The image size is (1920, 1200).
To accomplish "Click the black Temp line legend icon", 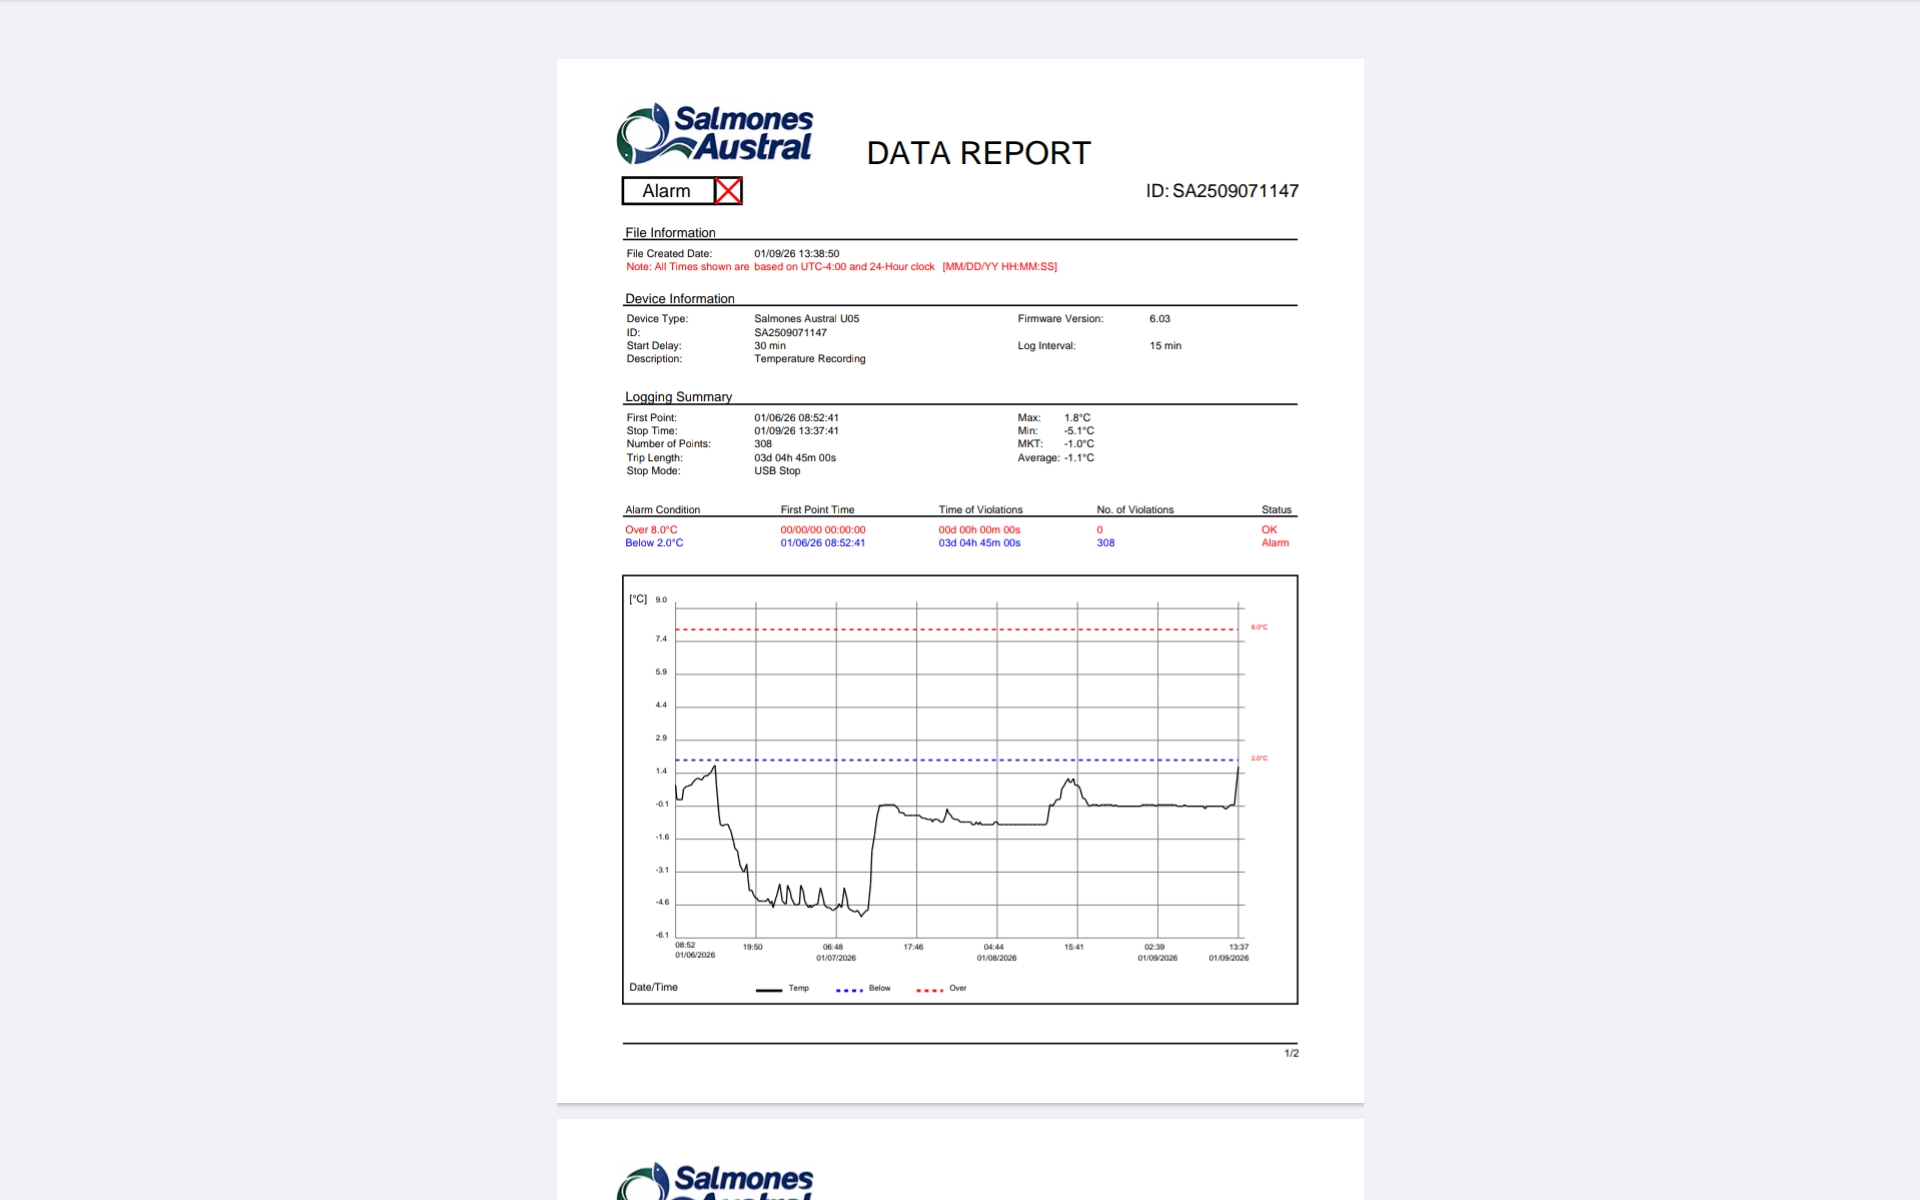I will (x=768, y=990).
